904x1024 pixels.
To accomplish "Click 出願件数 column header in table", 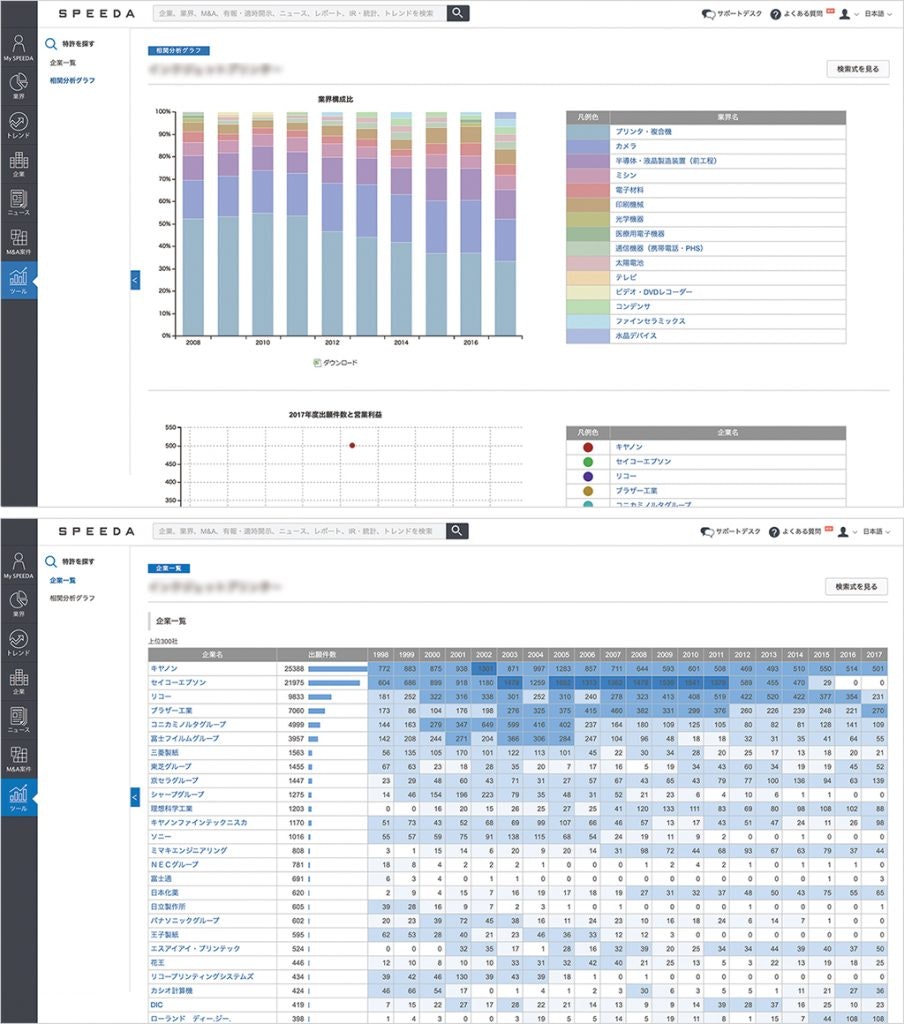I will point(322,654).
